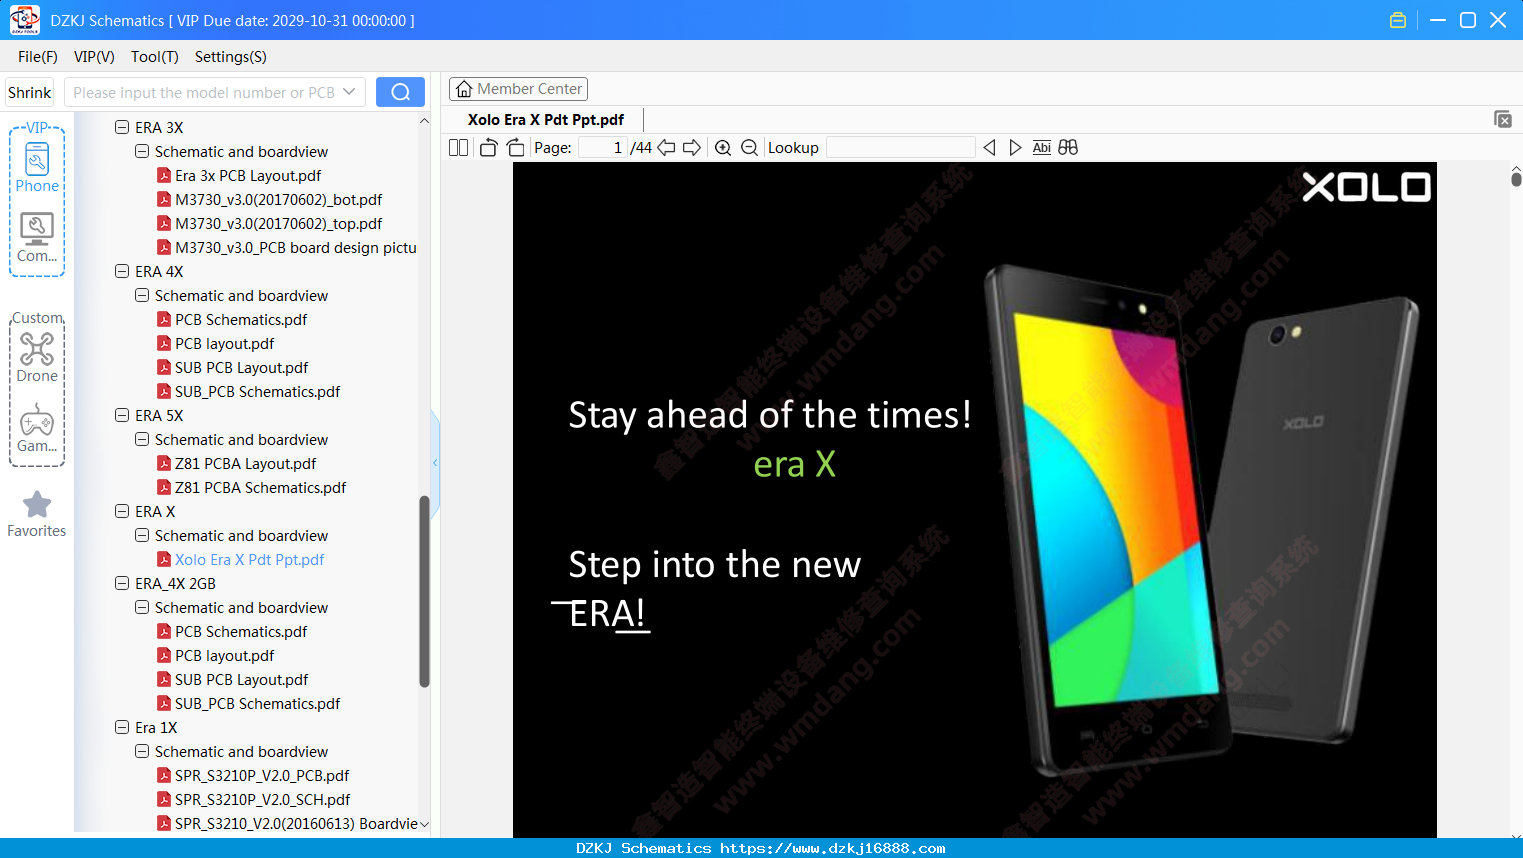The image size is (1523, 858).
Task: Open the Tool(T) menu
Action: (155, 57)
